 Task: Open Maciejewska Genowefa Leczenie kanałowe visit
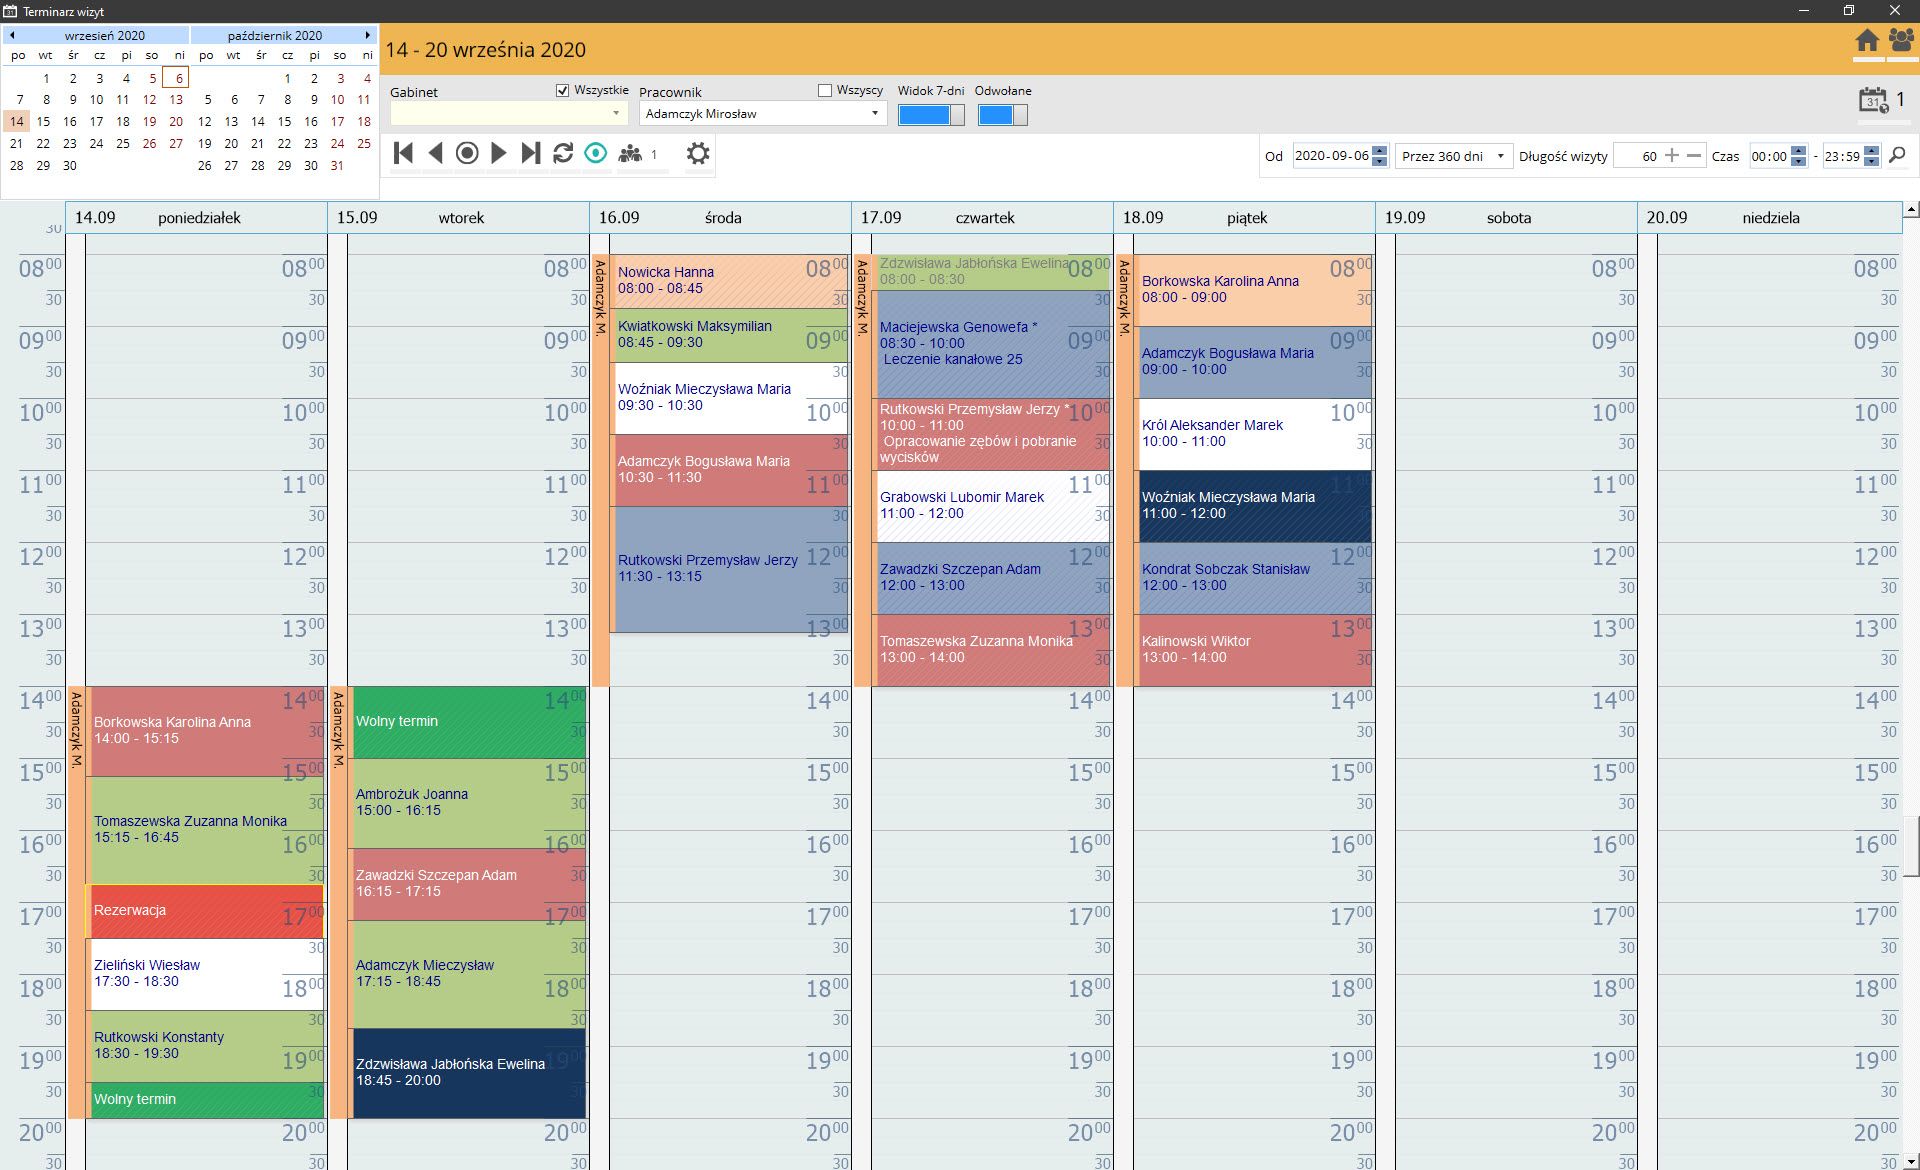tap(992, 344)
